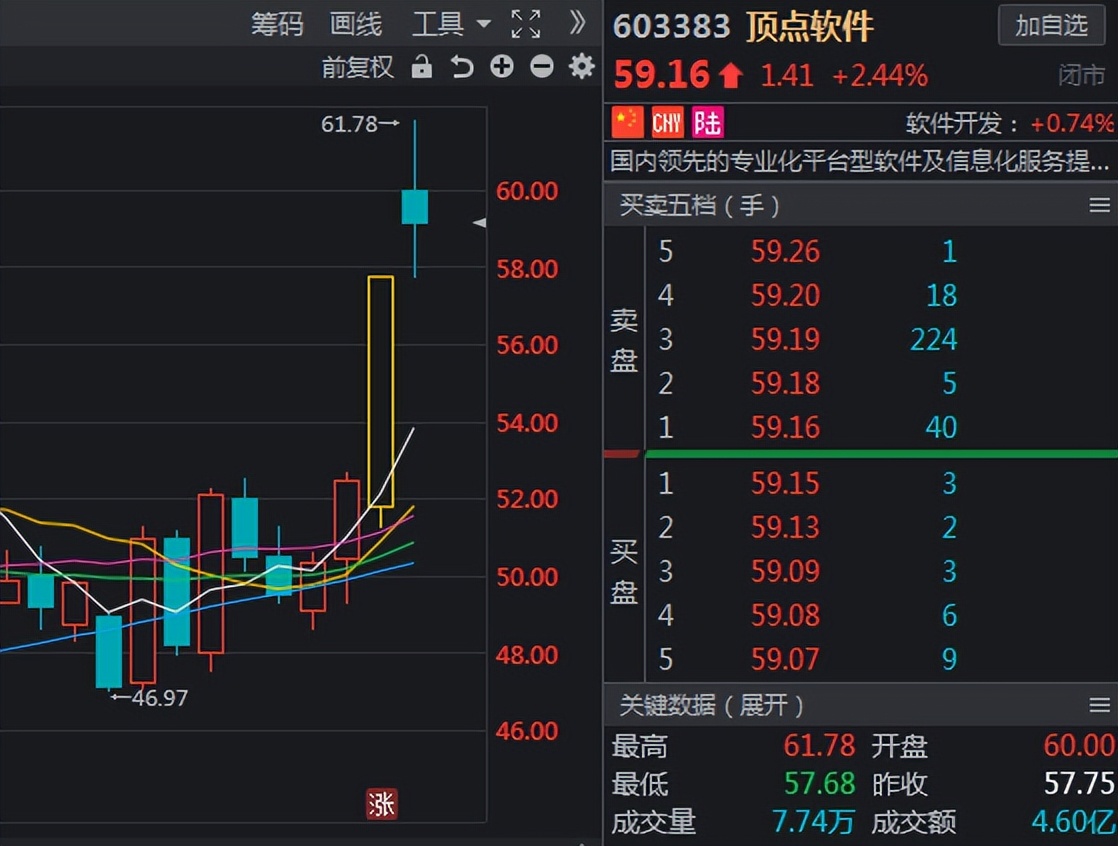Select sell level 5 price 59.26
1118x846 pixels.
[785, 252]
